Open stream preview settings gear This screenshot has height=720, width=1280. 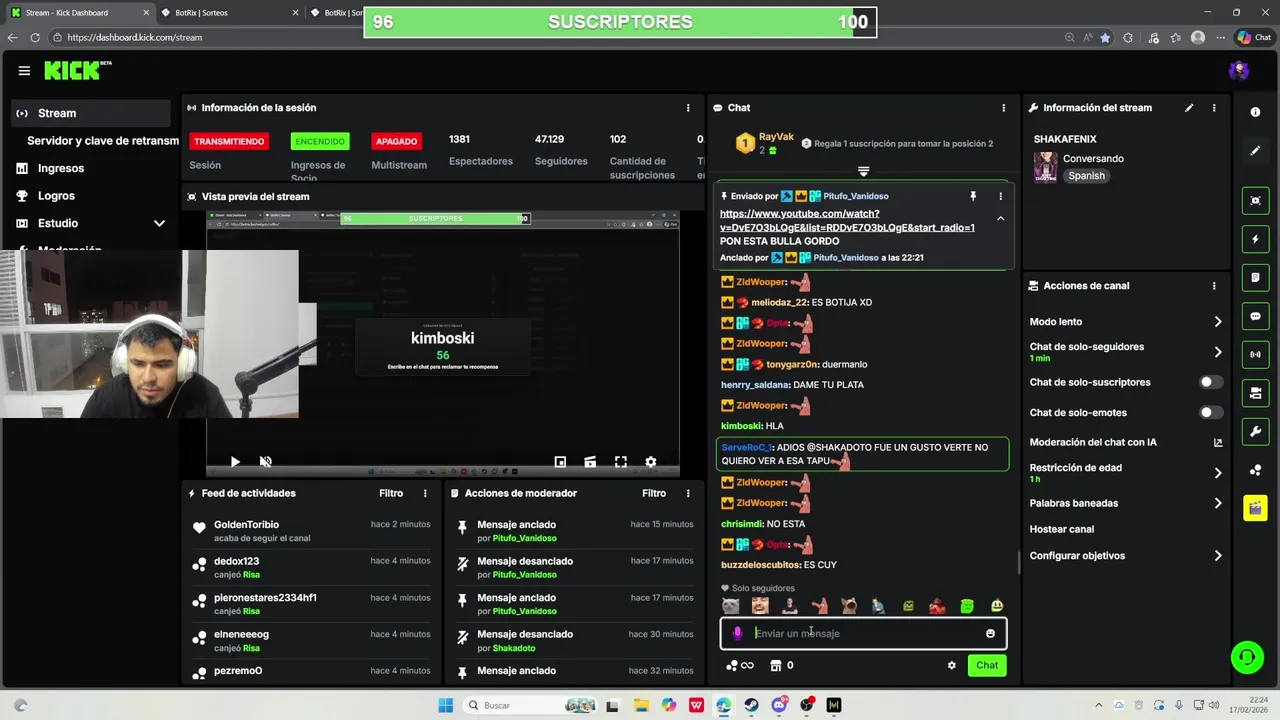click(x=651, y=462)
